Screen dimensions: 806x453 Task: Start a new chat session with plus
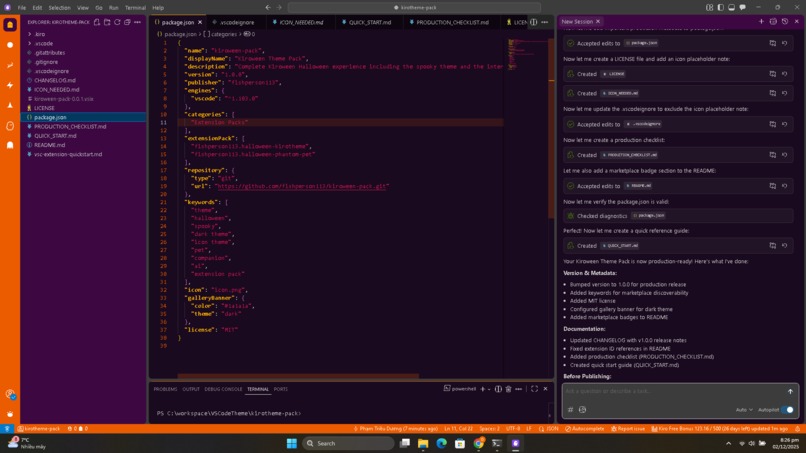[761, 22]
